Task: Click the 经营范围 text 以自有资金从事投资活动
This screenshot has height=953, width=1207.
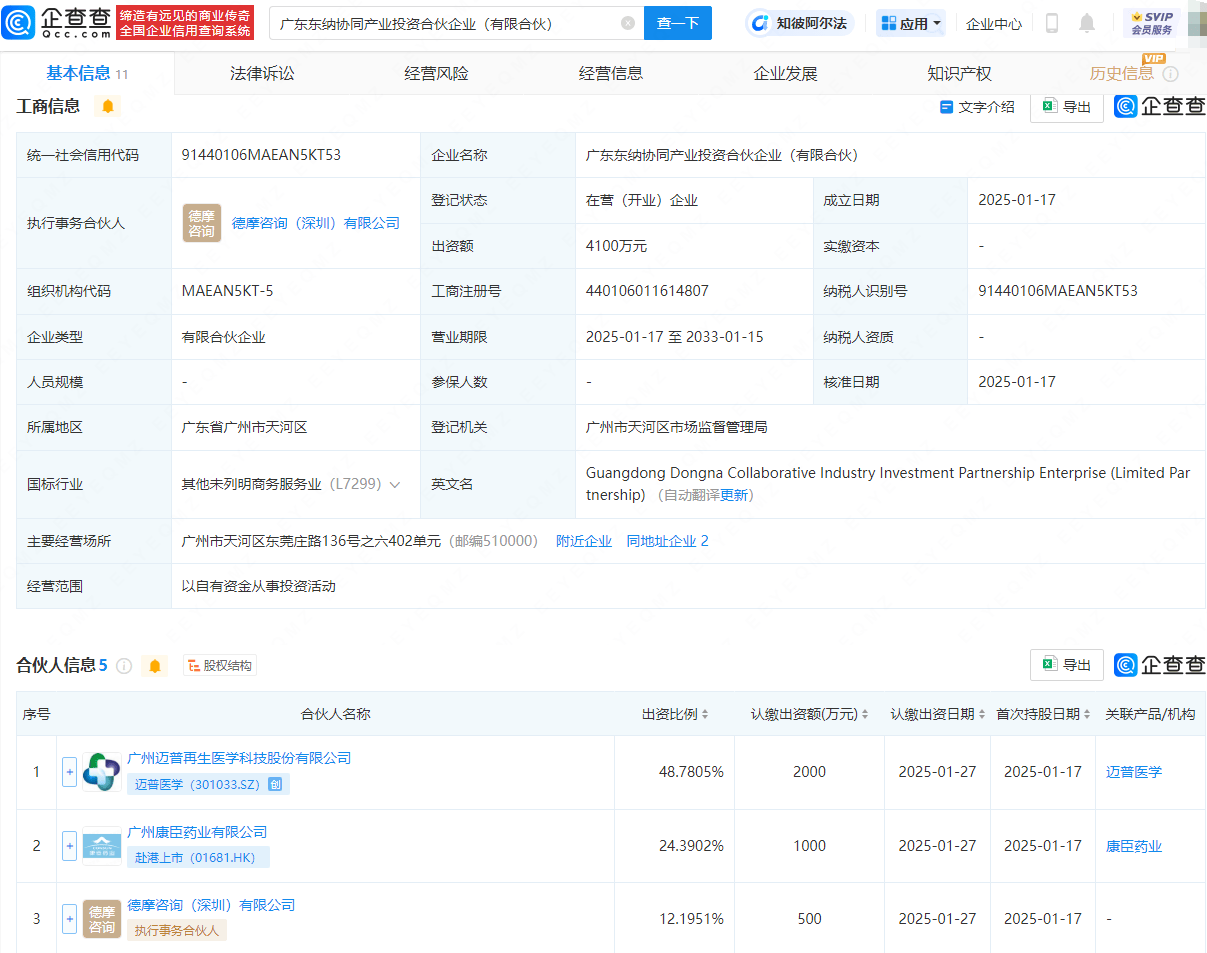Action: (259, 586)
